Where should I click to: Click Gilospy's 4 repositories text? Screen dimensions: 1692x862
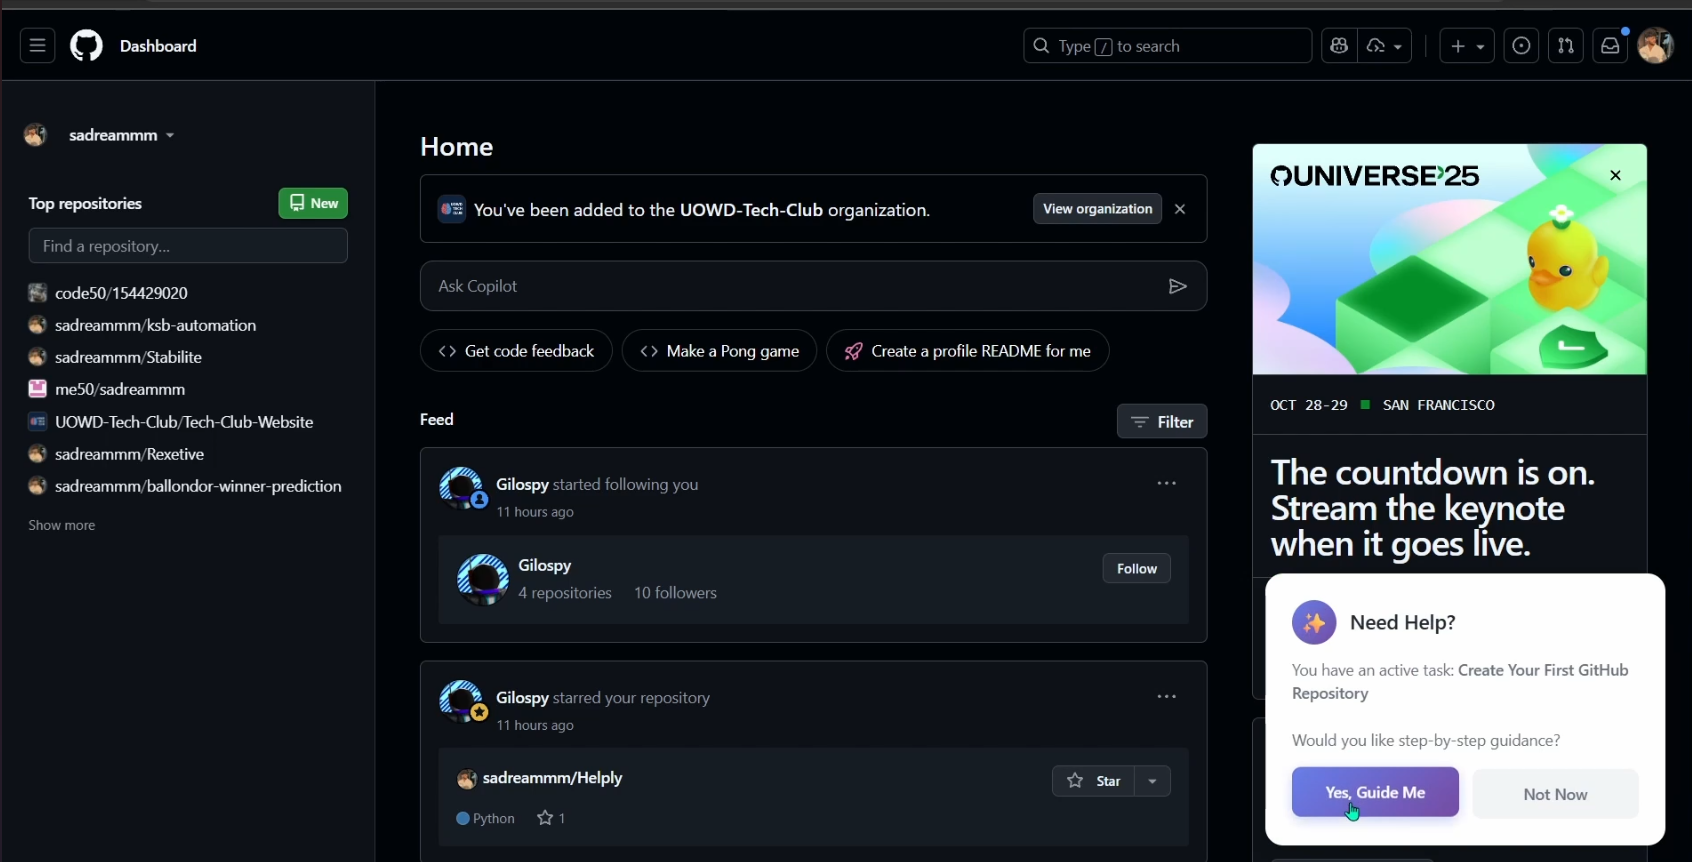point(565,593)
